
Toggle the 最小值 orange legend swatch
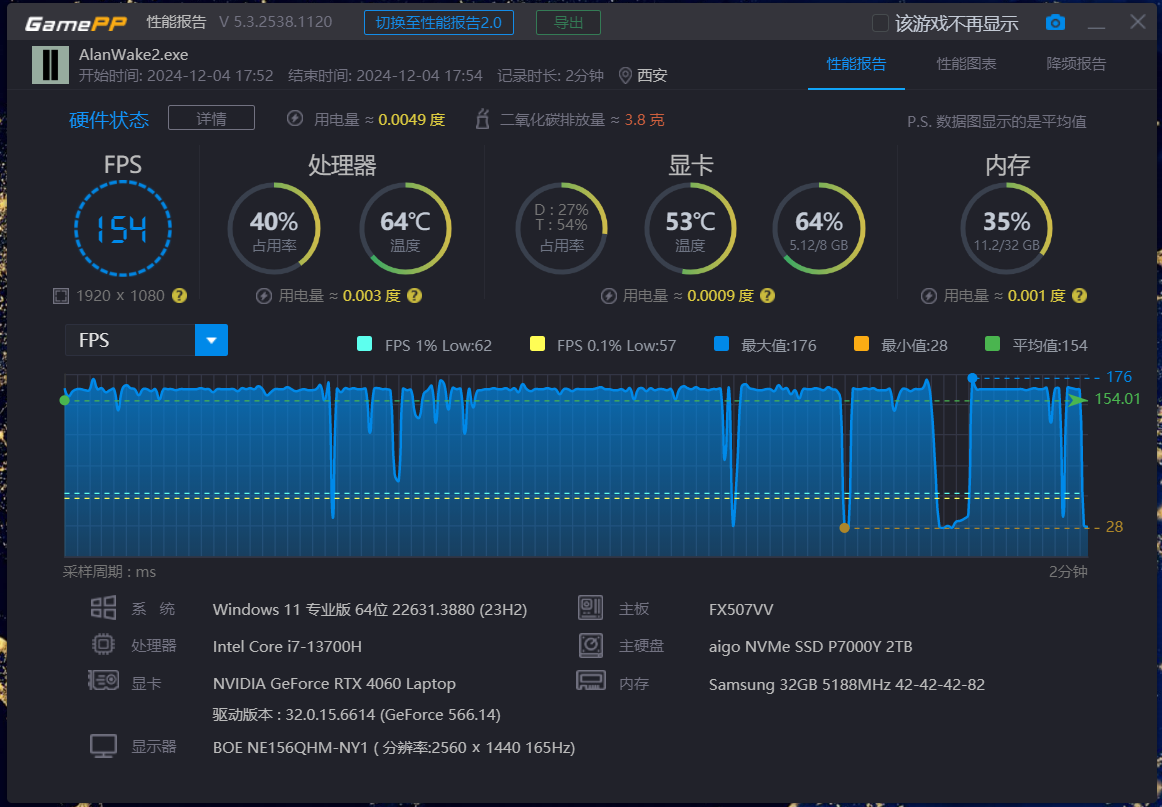click(861, 343)
